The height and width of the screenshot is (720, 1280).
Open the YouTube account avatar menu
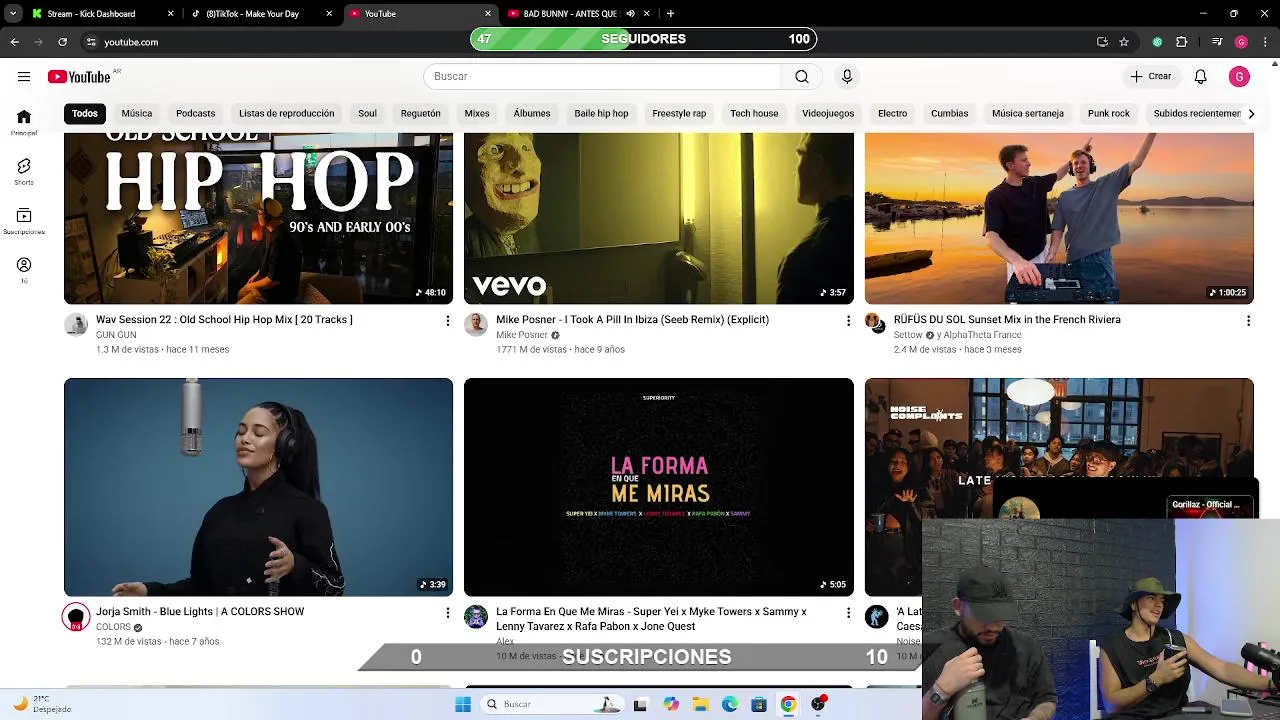[1239, 76]
